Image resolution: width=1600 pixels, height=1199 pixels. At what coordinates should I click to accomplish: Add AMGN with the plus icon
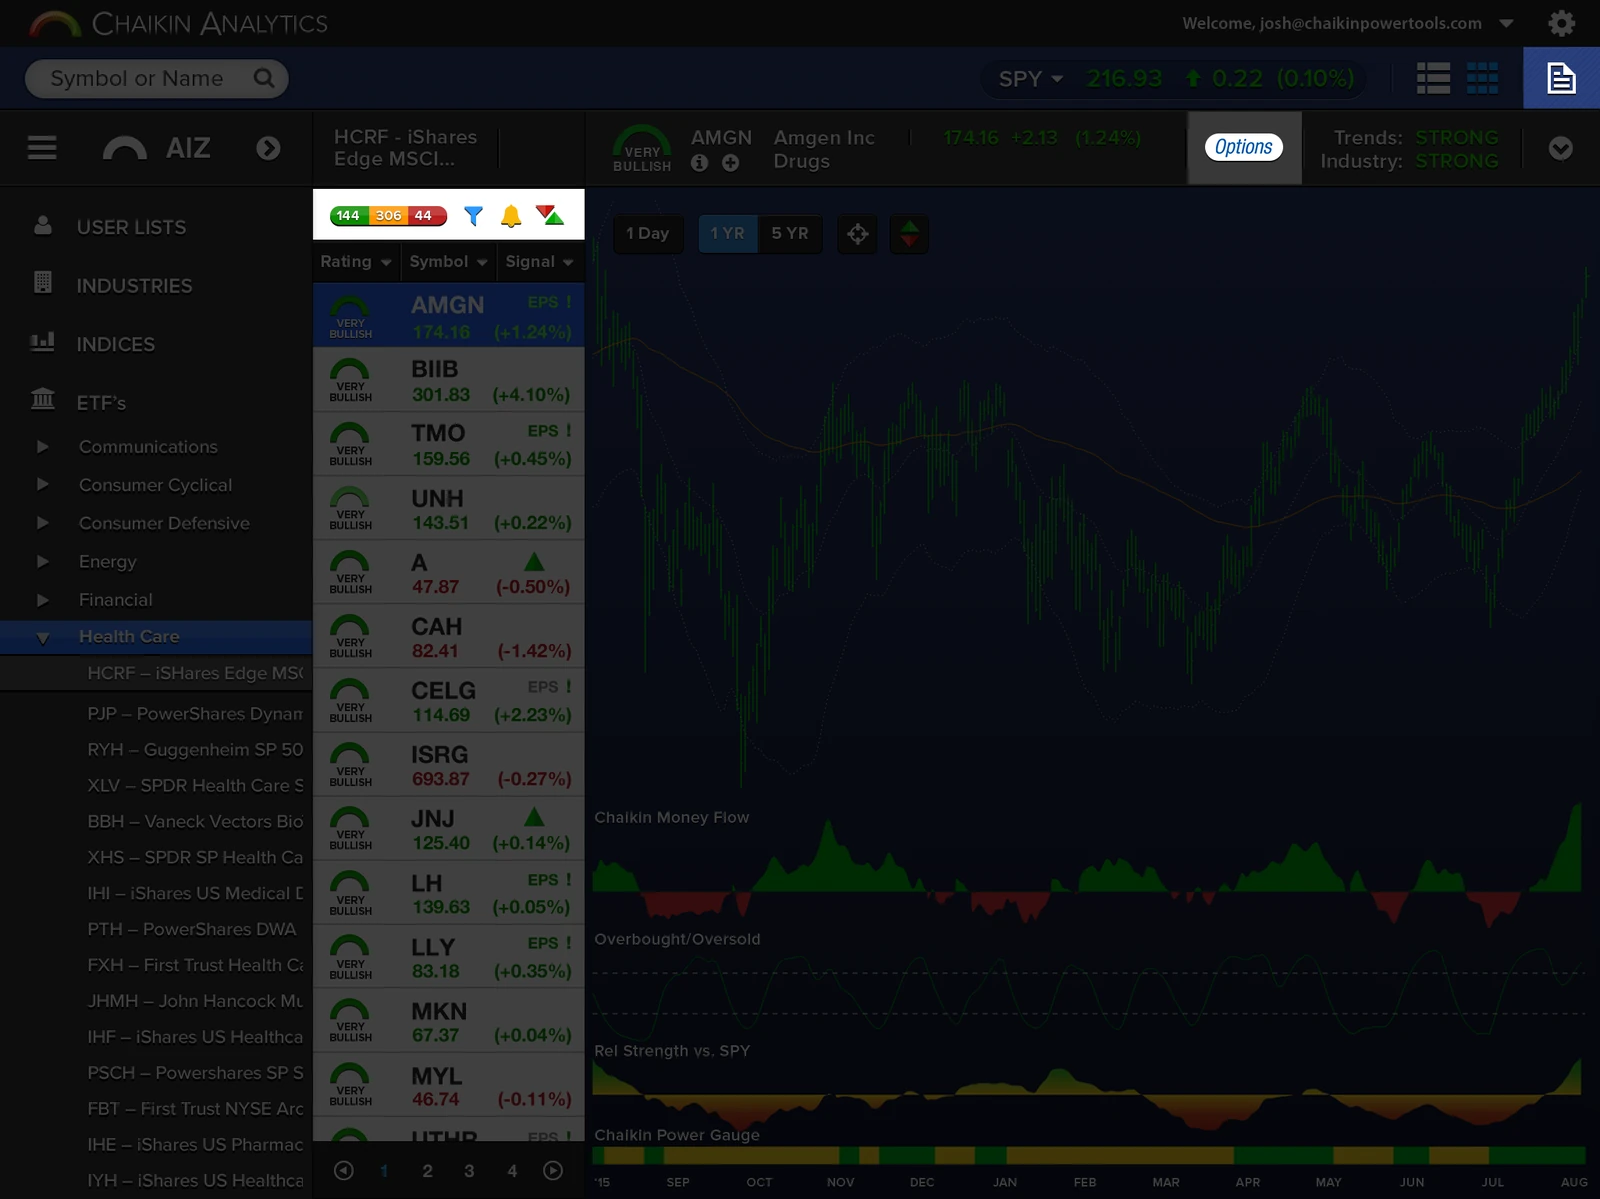(x=731, y=163)
